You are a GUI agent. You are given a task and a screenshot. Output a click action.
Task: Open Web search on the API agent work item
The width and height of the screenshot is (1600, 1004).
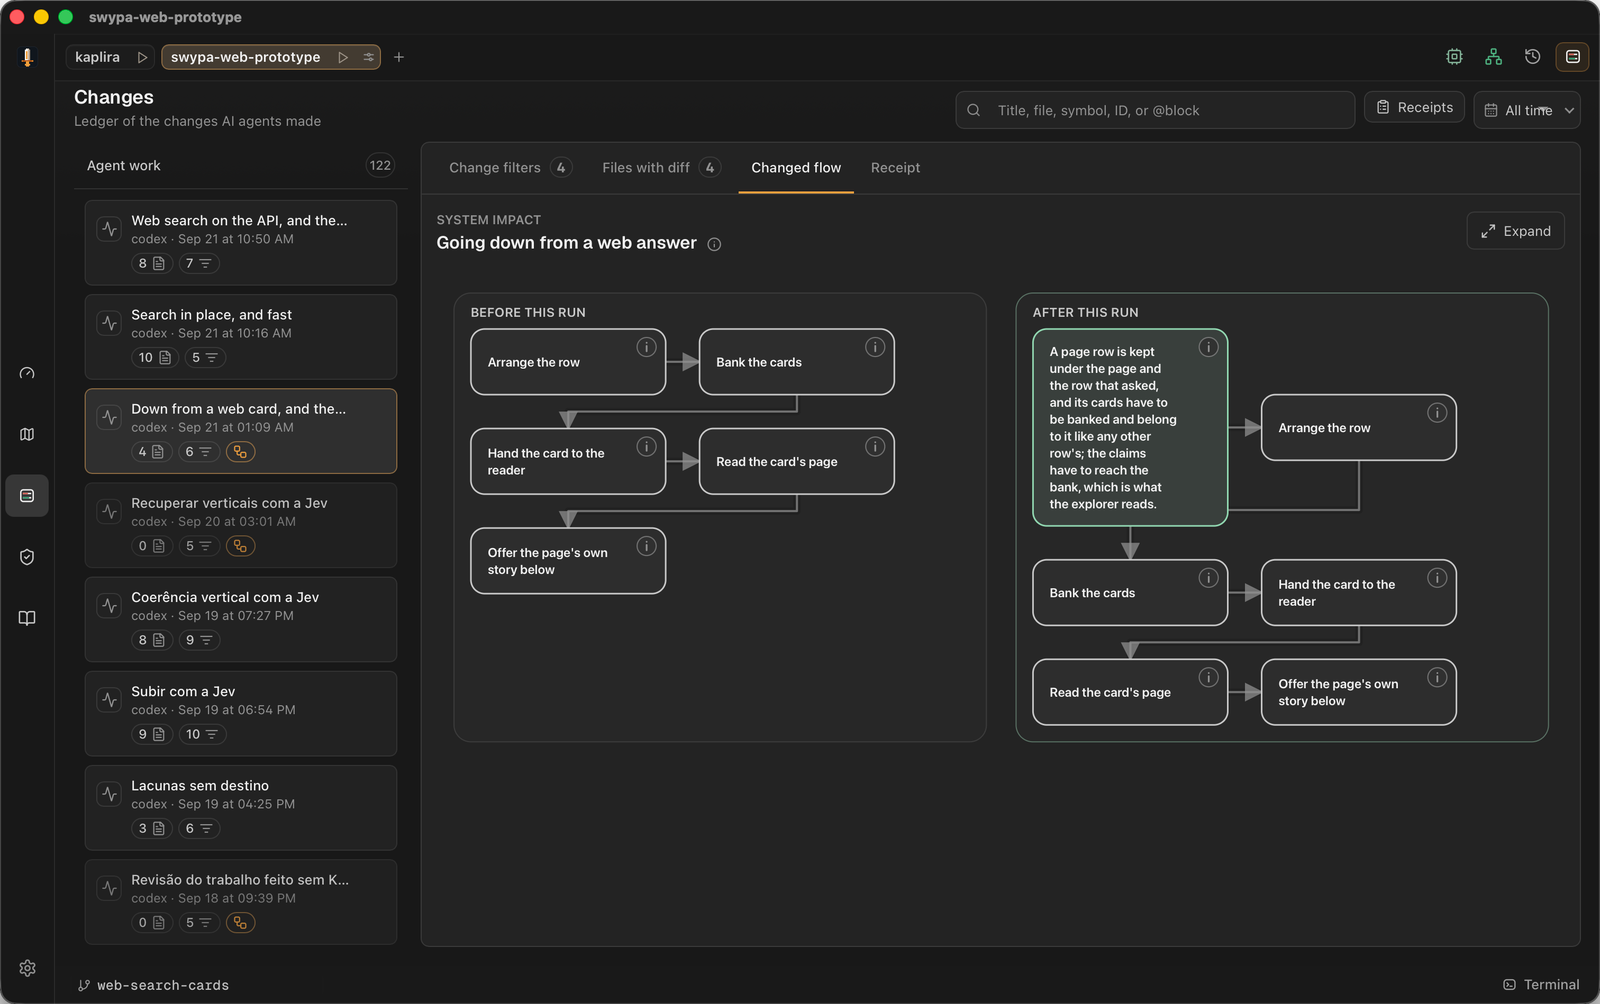[241, 243]
